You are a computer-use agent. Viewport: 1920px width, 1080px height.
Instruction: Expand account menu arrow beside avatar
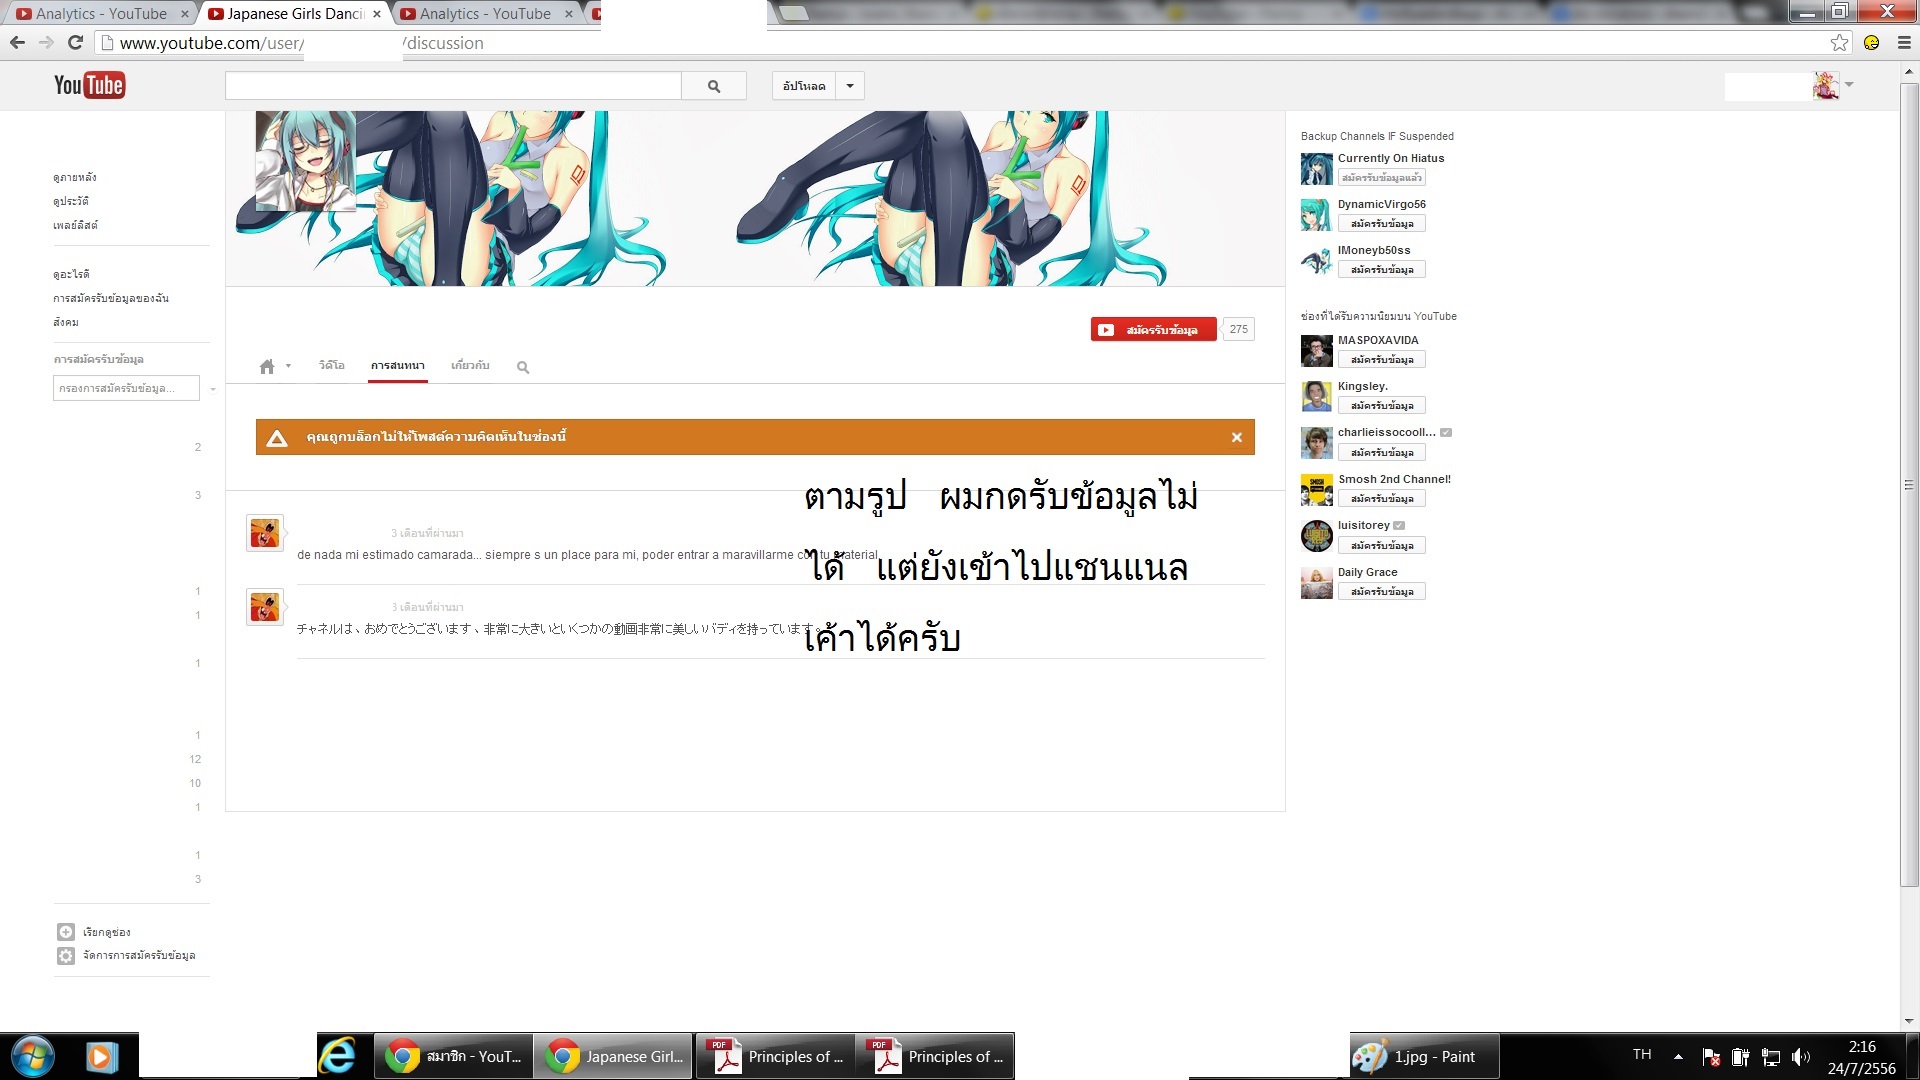1849,85
